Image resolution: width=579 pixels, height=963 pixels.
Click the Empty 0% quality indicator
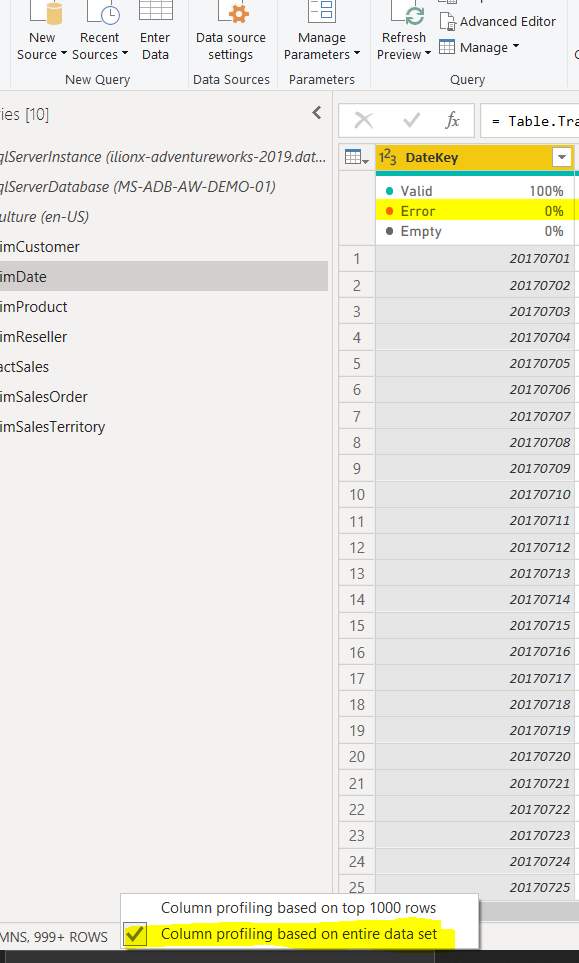(475, 232)
